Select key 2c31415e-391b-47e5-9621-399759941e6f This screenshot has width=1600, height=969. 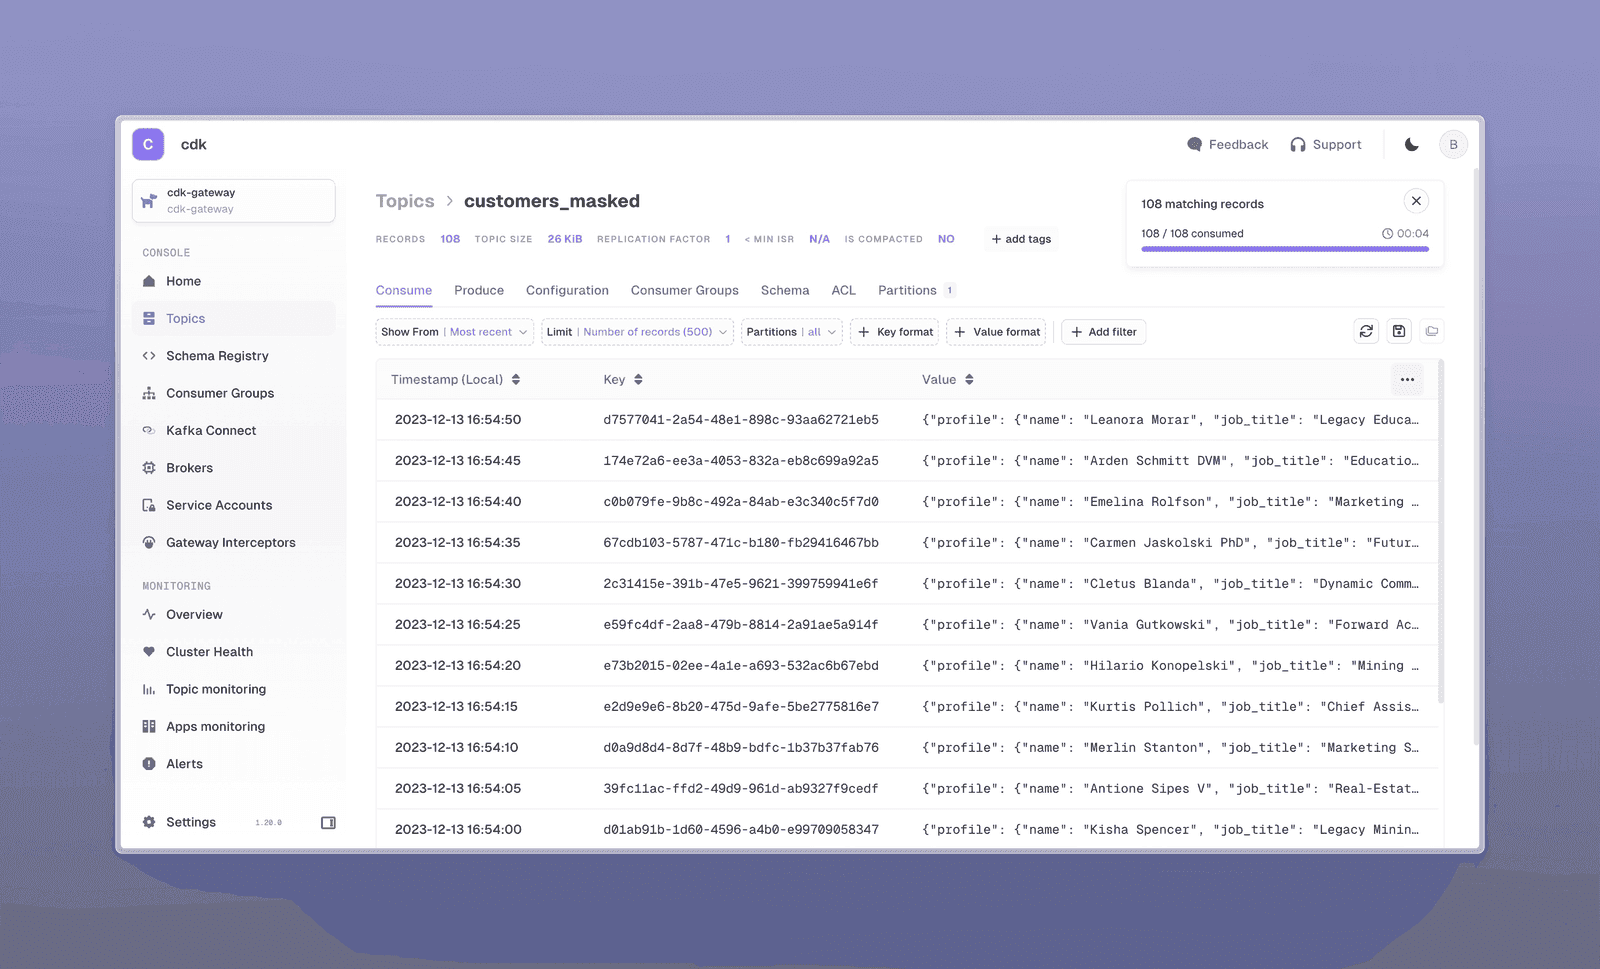click(741, 584)
